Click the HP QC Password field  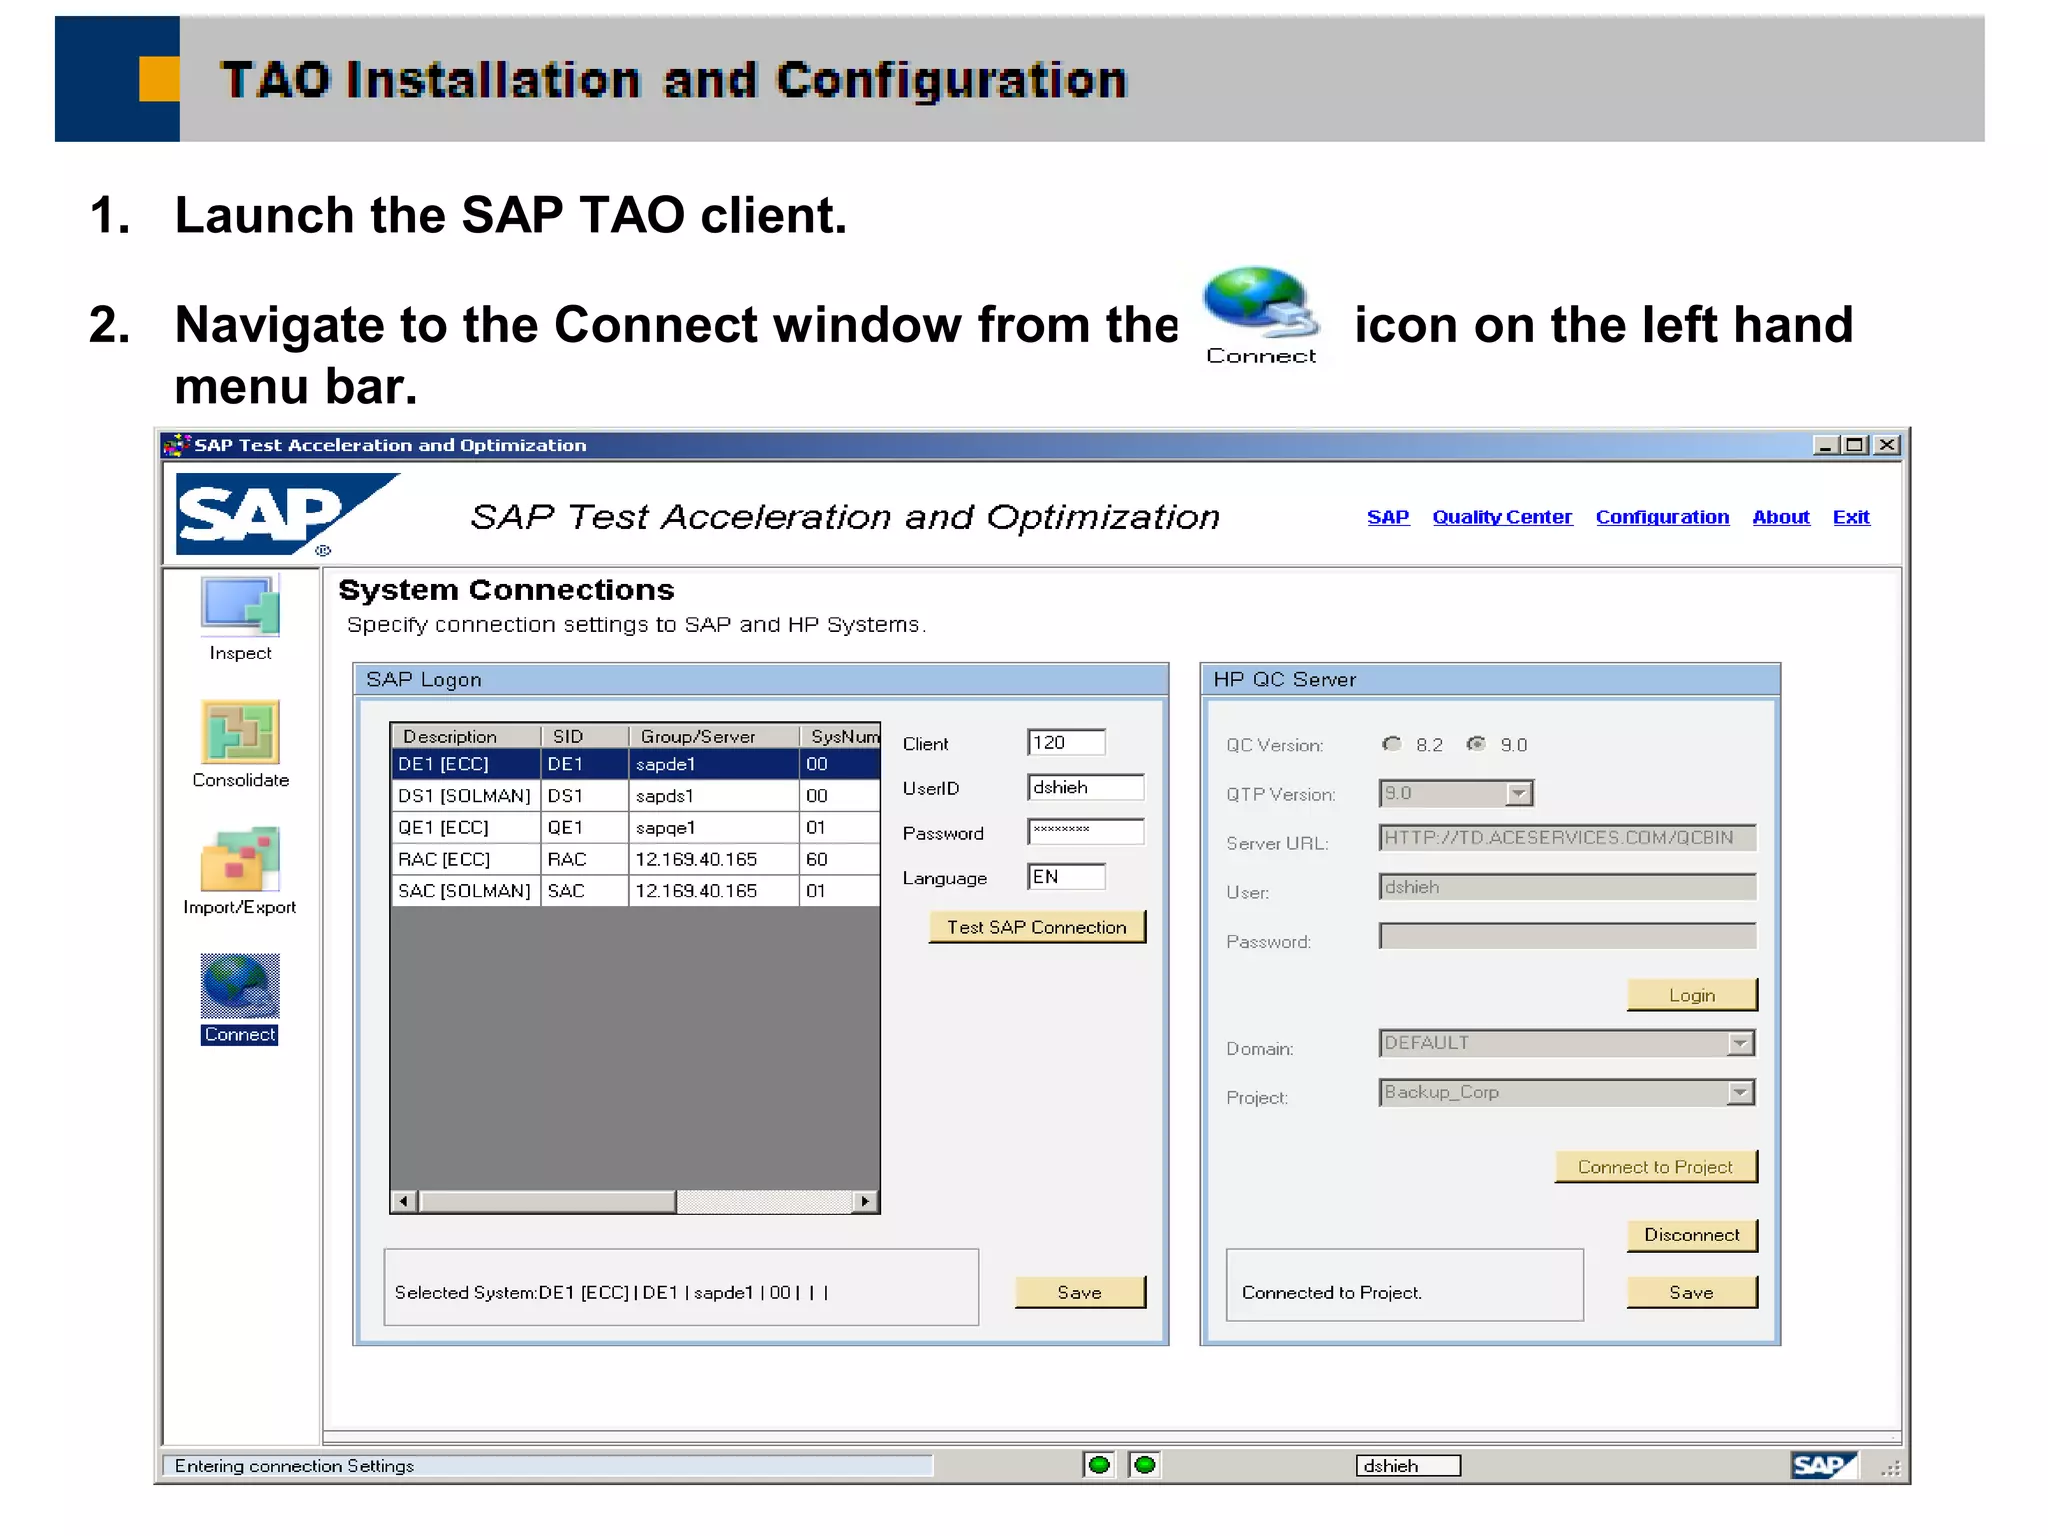tap(1567, 936)
